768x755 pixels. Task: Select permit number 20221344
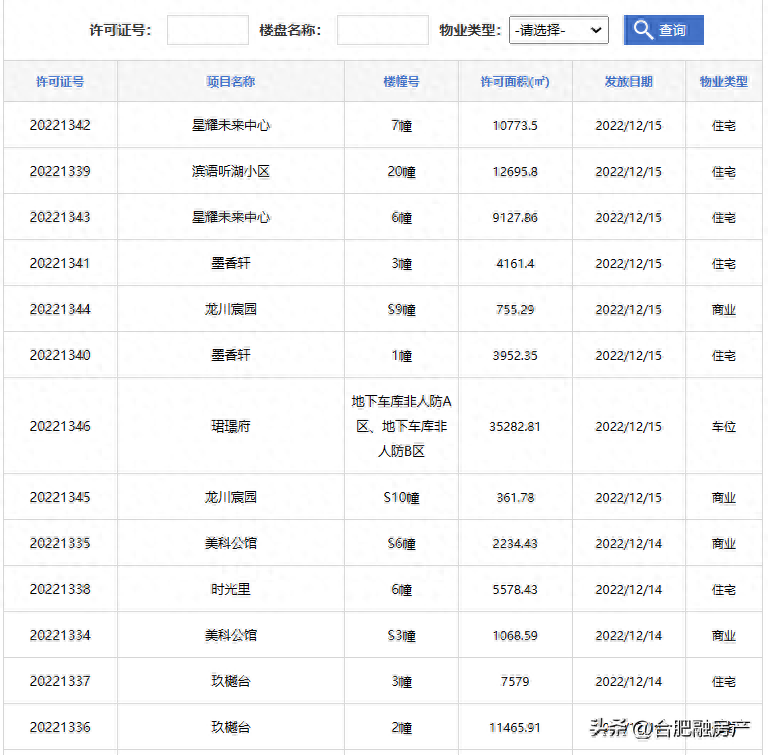point(60,309)
